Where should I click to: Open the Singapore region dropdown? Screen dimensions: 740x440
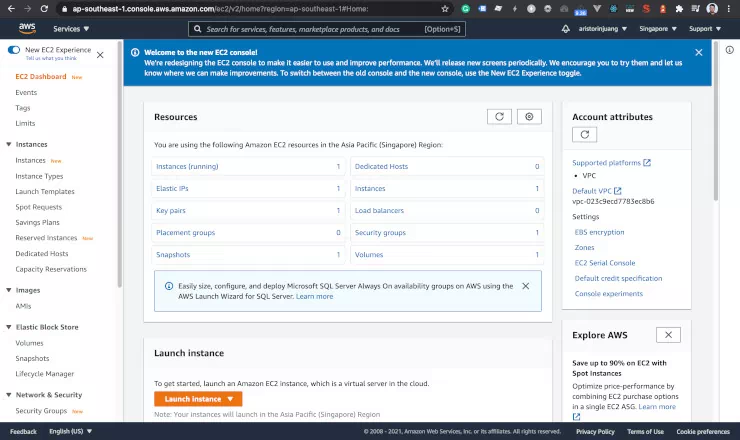(658, 29)
